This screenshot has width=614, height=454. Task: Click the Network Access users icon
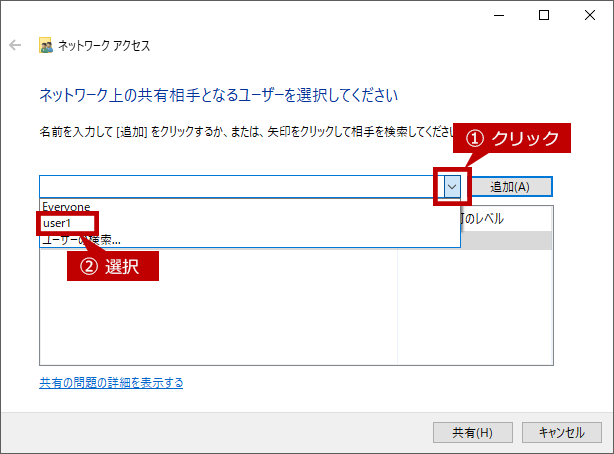tap(46, 45)
